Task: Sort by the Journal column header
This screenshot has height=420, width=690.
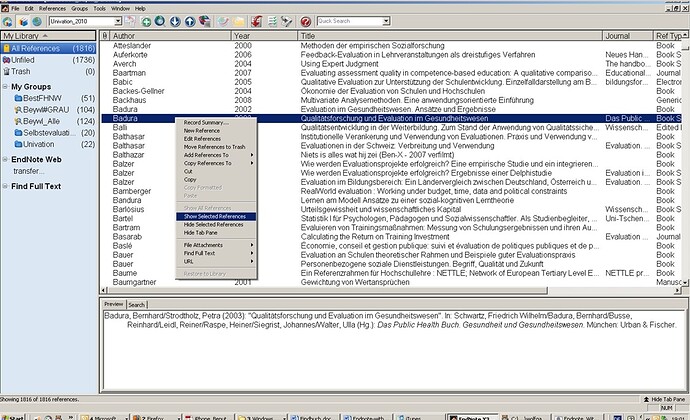Action: click(628, 36)
